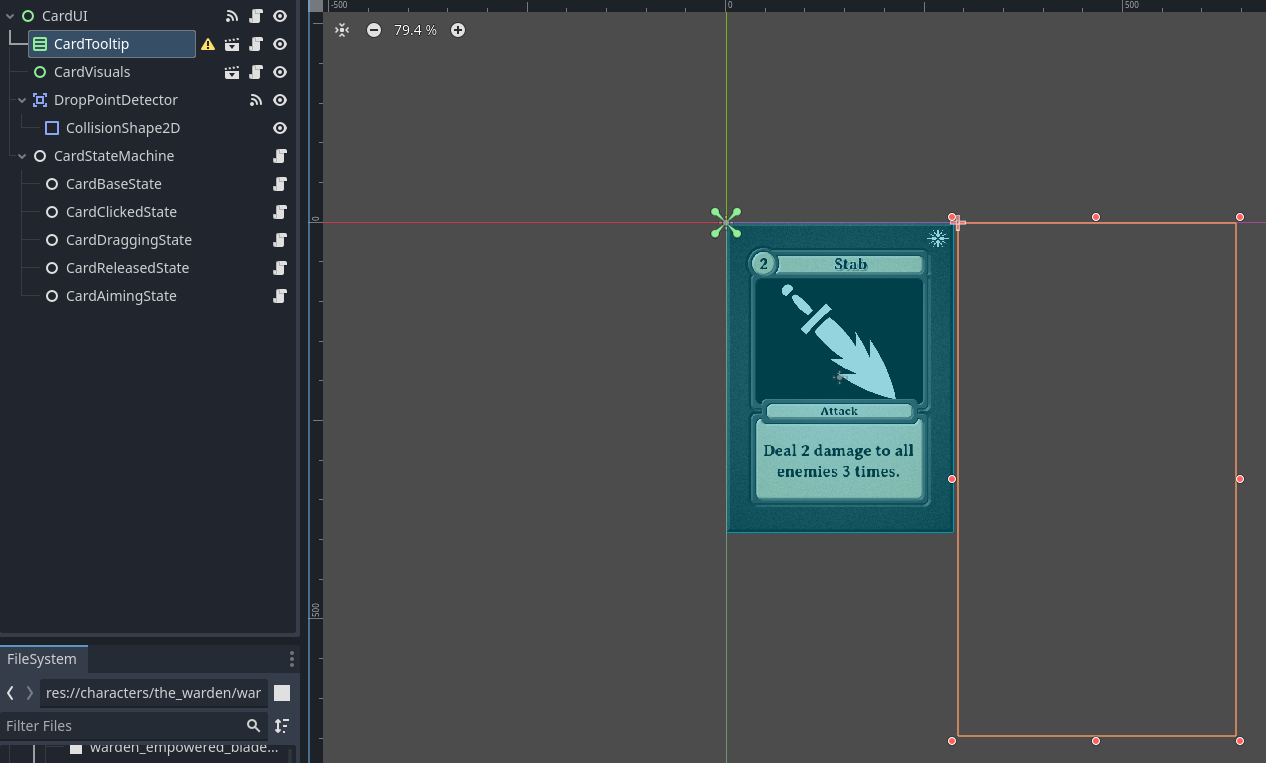Click the warning triangle on CardTooltip
Viewport: 1266px width, 763px height.
coord(207,44)
